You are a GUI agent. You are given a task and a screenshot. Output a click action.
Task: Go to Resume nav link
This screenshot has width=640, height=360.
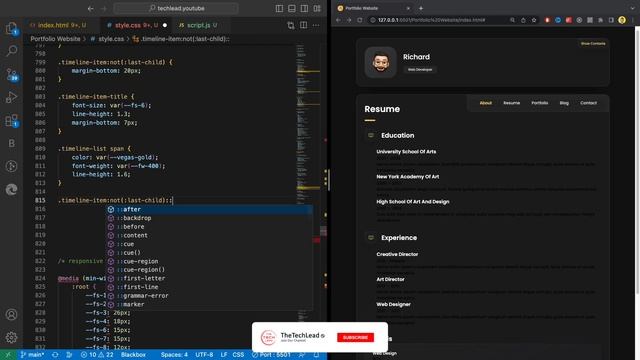coord(511,103)
